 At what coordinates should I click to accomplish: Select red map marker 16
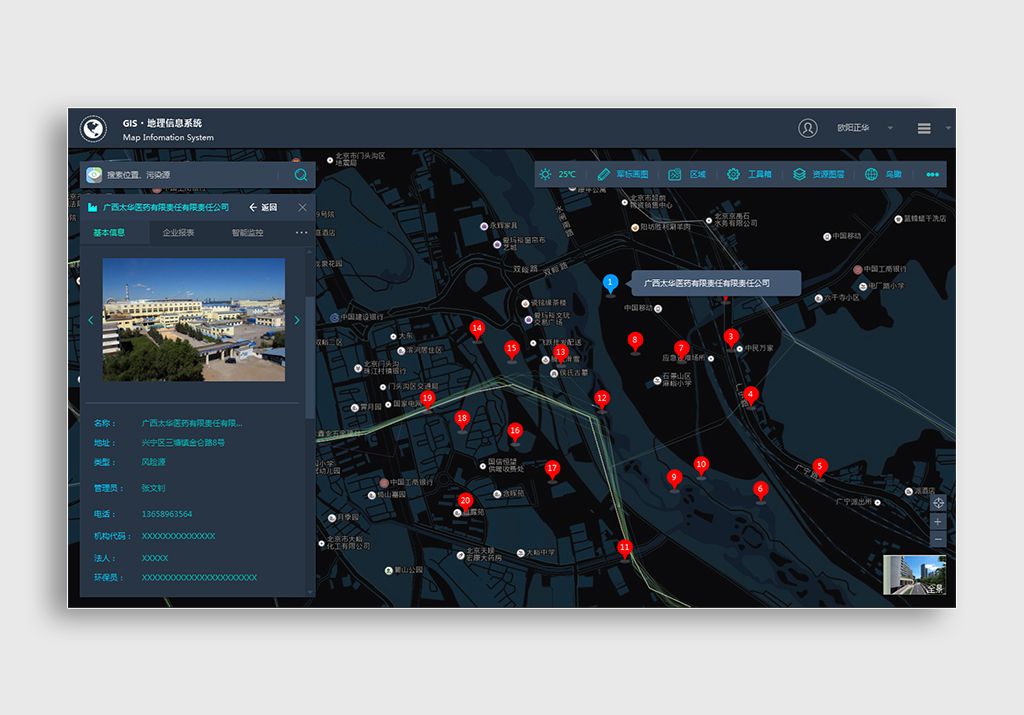coord(515,432)
